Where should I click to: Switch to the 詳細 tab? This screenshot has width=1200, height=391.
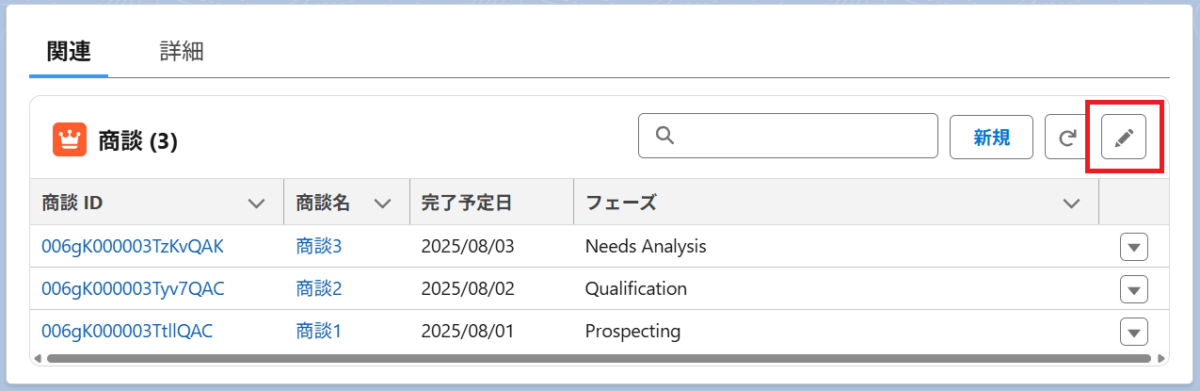pyautogui.click(x=182, y=52)
